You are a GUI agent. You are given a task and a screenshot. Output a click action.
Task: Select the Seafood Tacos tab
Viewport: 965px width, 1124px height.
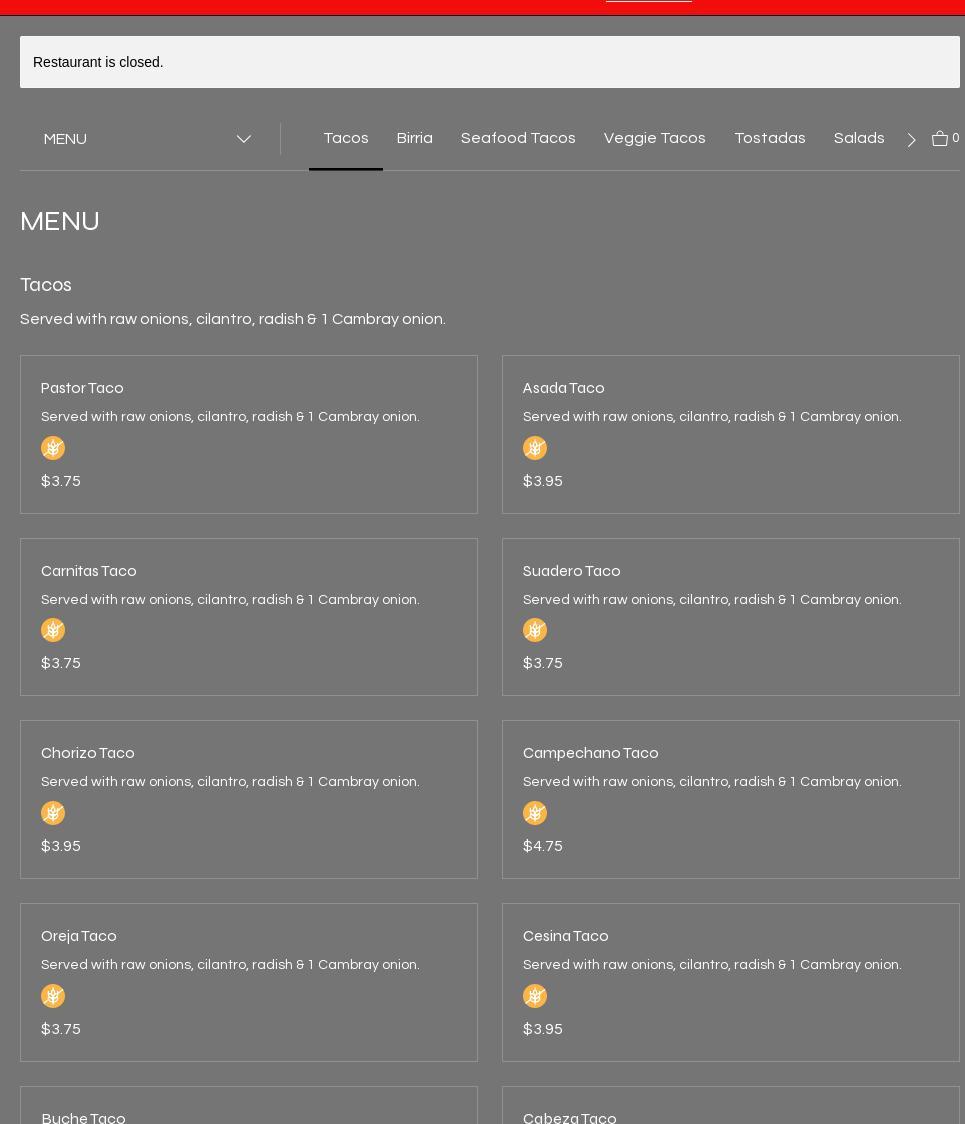click(518, 138)
